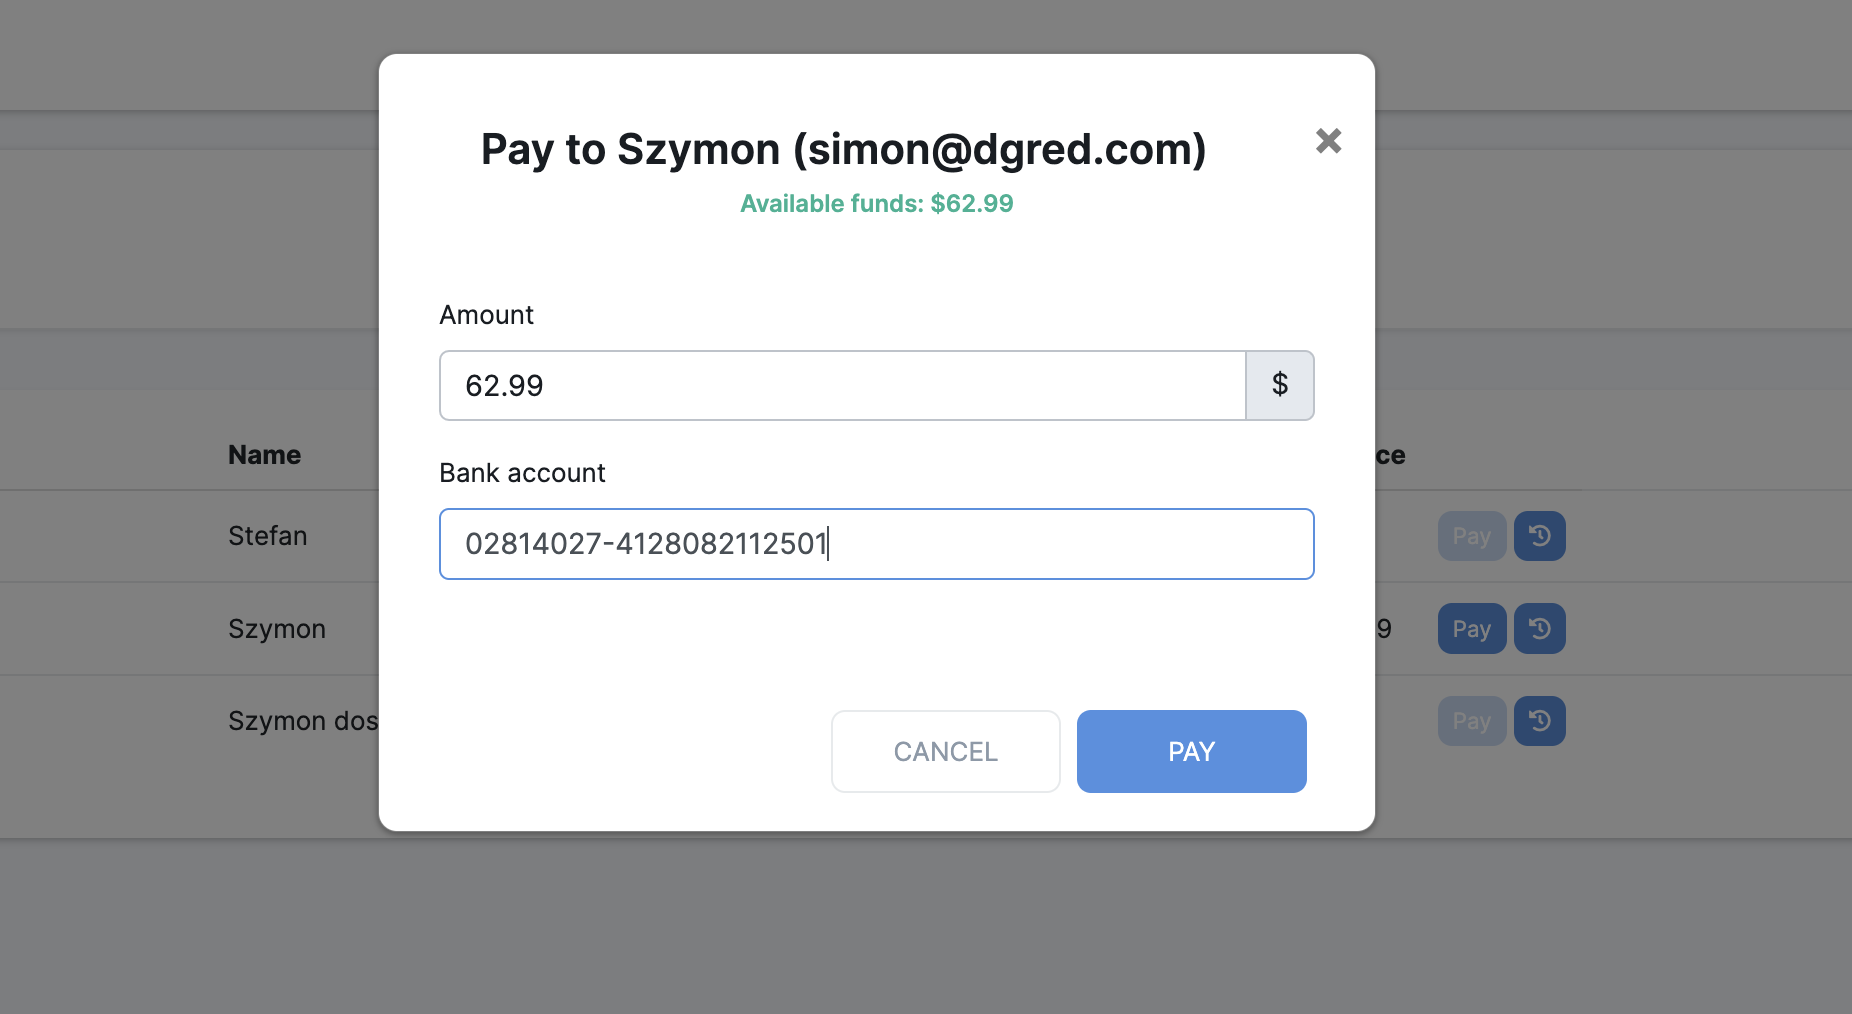Focus the Bank account field
The height and width of the screenshot is (1014, 1852).
click(876, 544)
